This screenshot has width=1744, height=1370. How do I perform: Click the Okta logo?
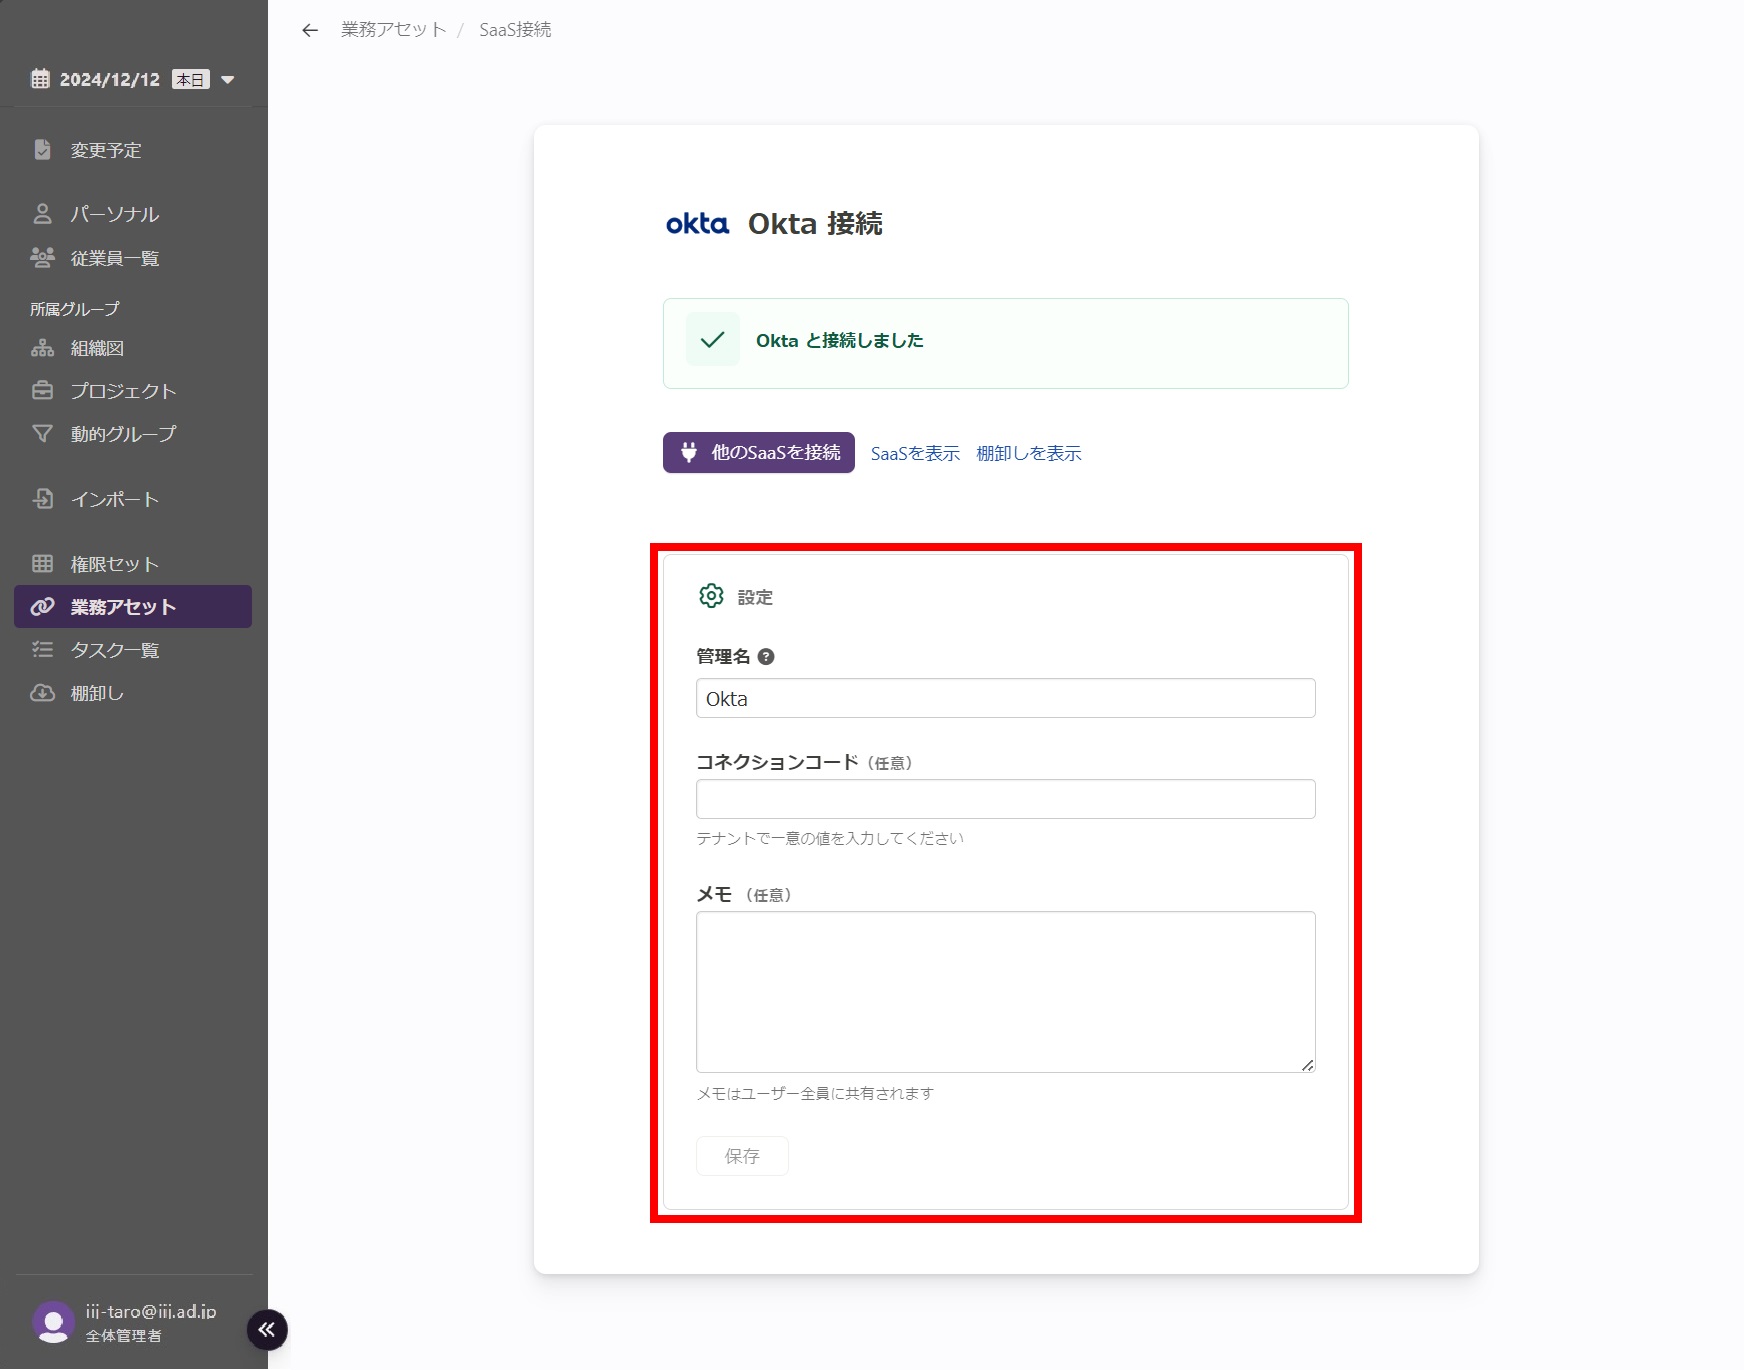point(698,223)
